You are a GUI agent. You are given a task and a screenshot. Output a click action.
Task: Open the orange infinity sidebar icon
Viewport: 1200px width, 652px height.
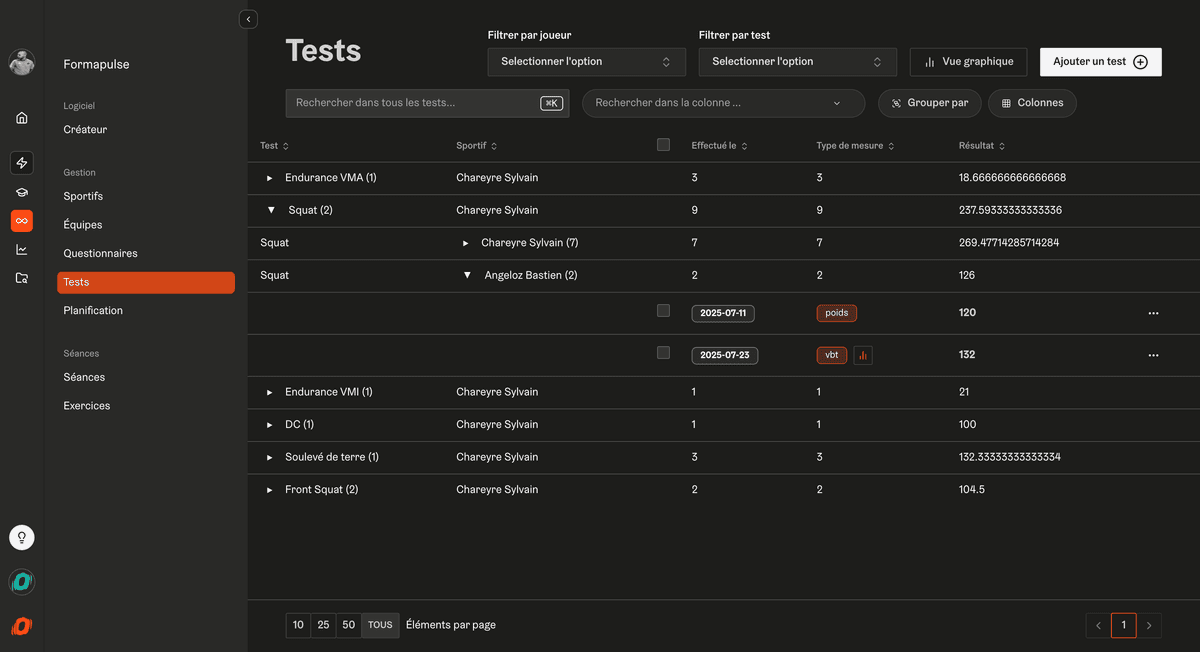click(21, 220)
